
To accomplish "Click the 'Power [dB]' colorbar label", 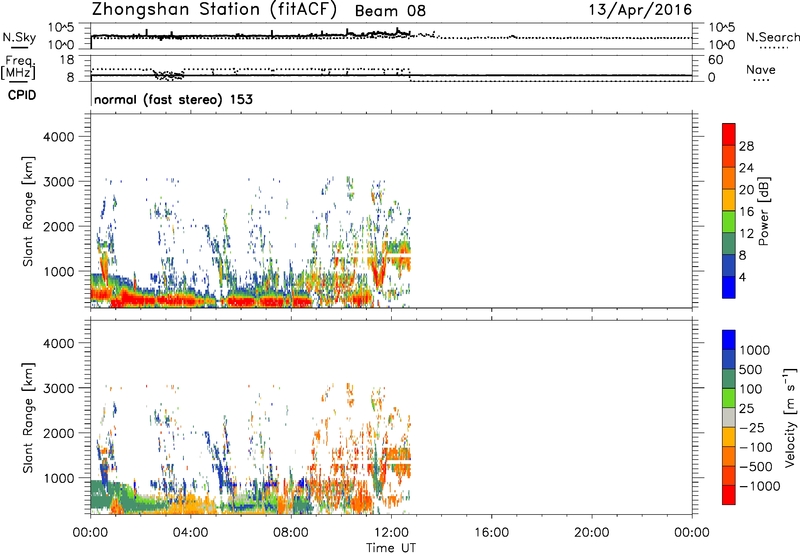I will pos(763,212).
